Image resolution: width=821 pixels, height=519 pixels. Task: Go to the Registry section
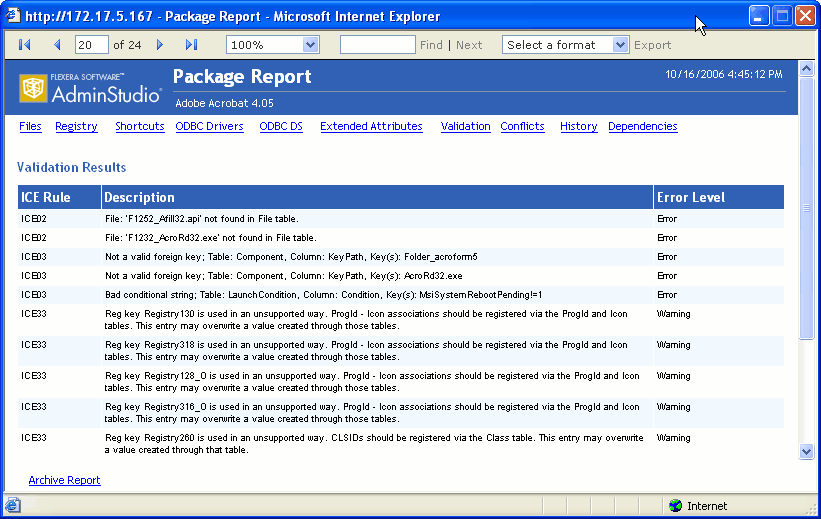76,127
